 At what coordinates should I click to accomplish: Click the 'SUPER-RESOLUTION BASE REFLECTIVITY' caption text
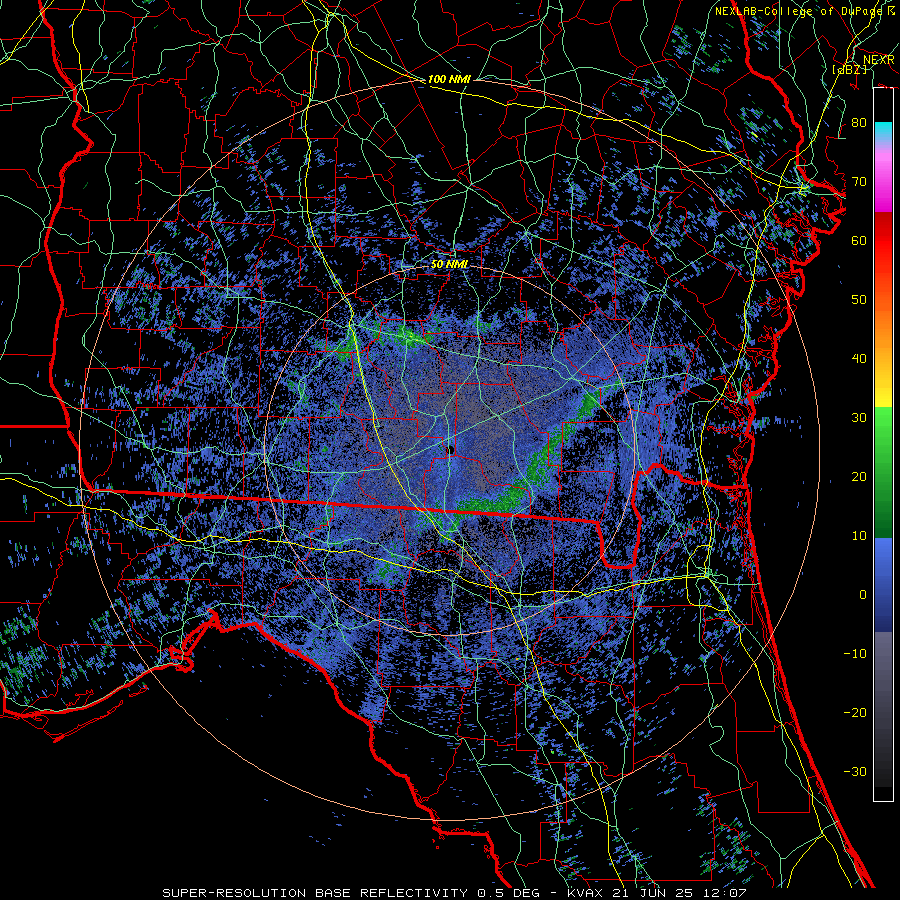(315, 893)
